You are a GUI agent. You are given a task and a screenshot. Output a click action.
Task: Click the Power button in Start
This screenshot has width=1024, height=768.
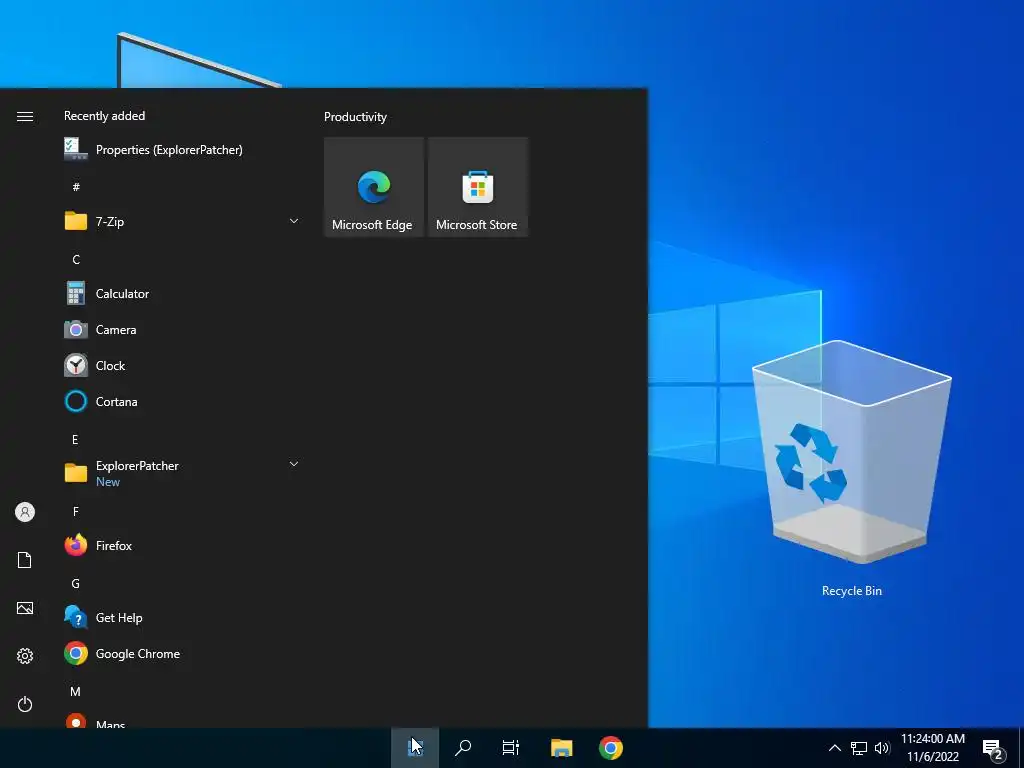(x=25, y=704)
